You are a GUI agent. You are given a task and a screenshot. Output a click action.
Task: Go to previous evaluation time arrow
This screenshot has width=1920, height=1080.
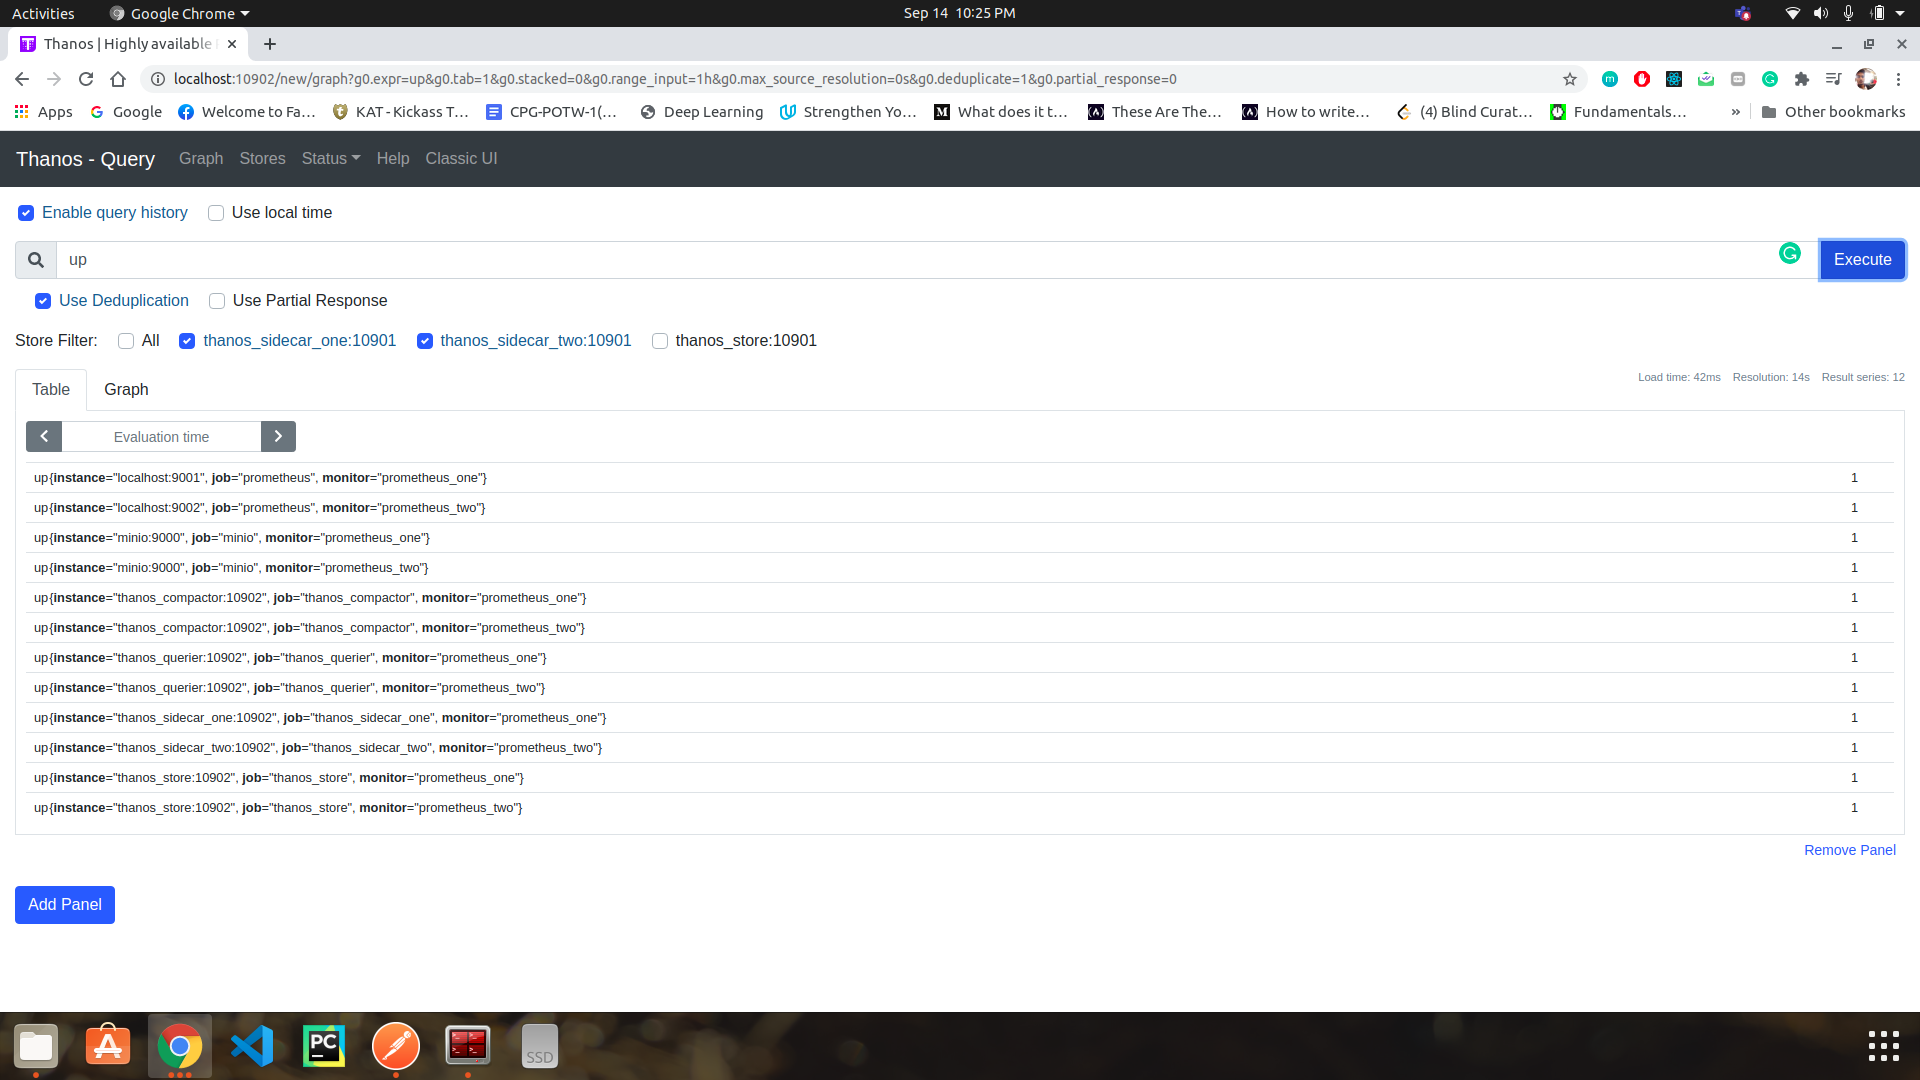tap(44, 437)
